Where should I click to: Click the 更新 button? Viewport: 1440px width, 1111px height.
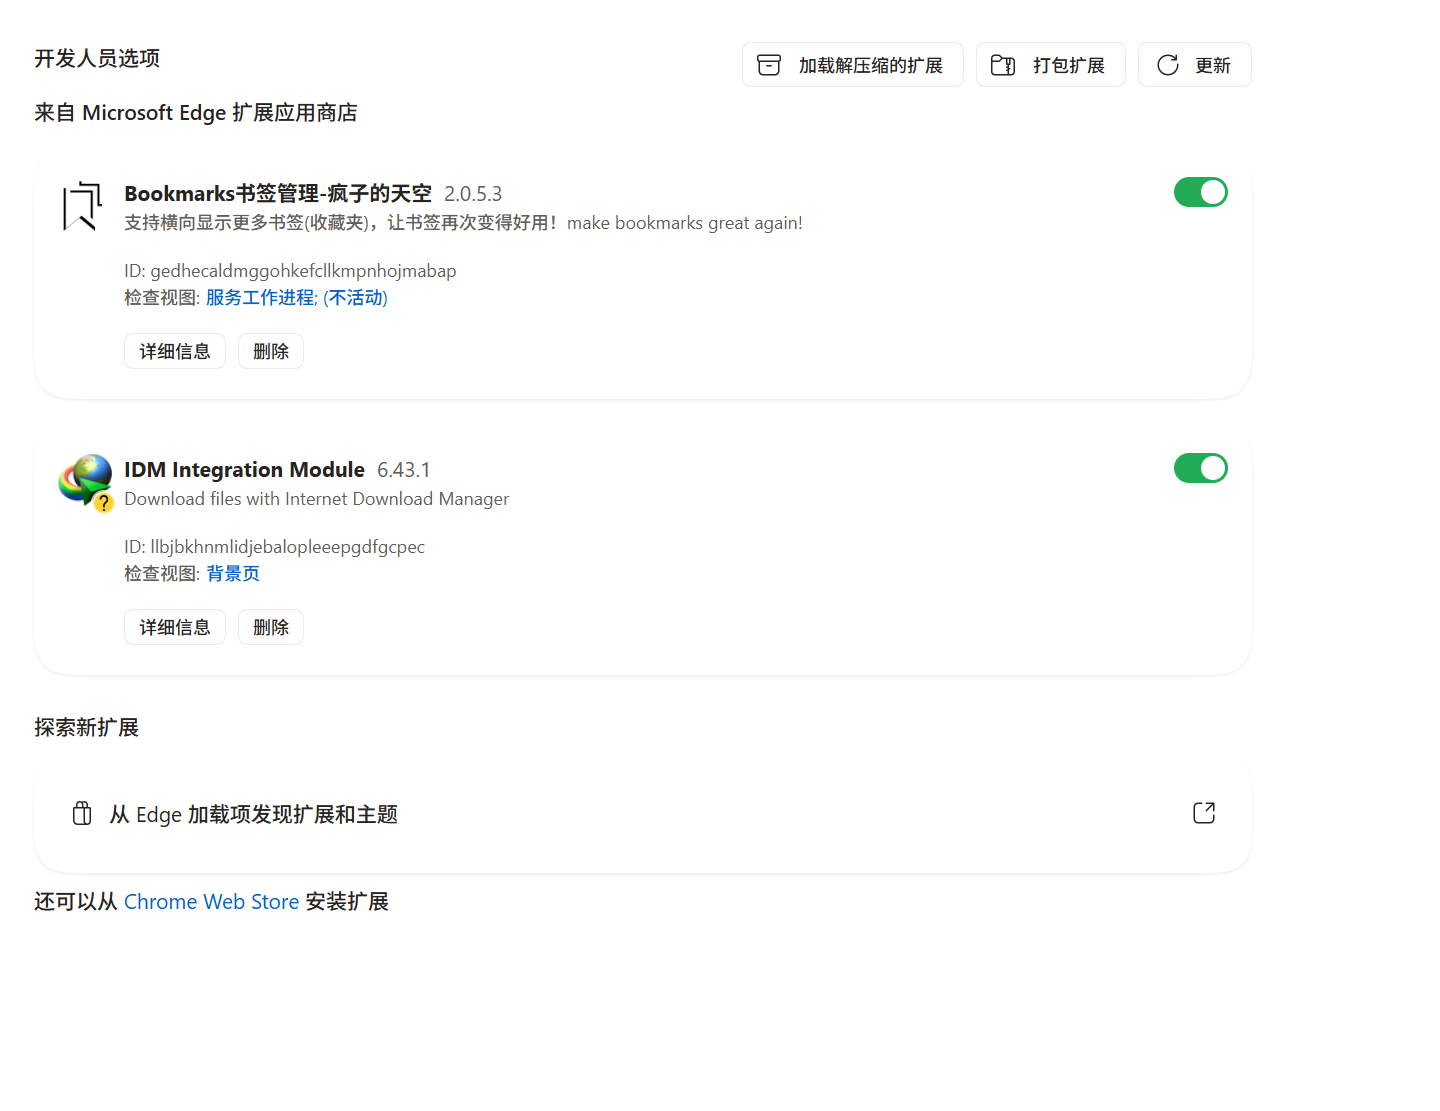[x=1195, y=65]
